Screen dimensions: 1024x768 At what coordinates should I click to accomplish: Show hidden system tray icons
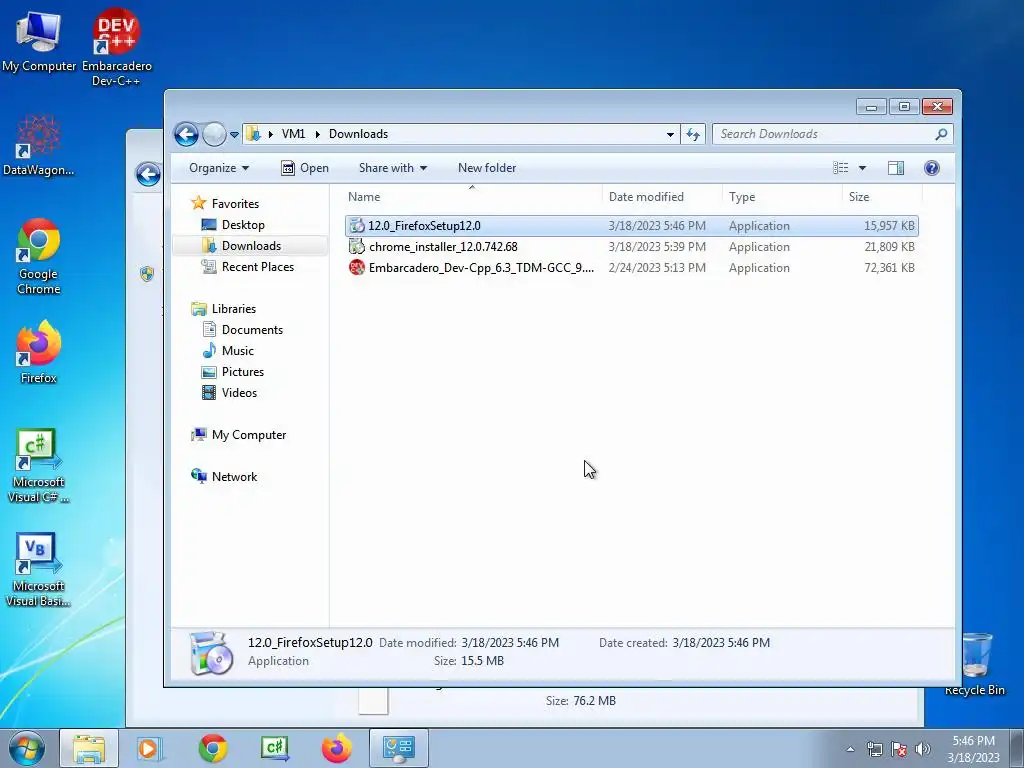click(850, 749)
